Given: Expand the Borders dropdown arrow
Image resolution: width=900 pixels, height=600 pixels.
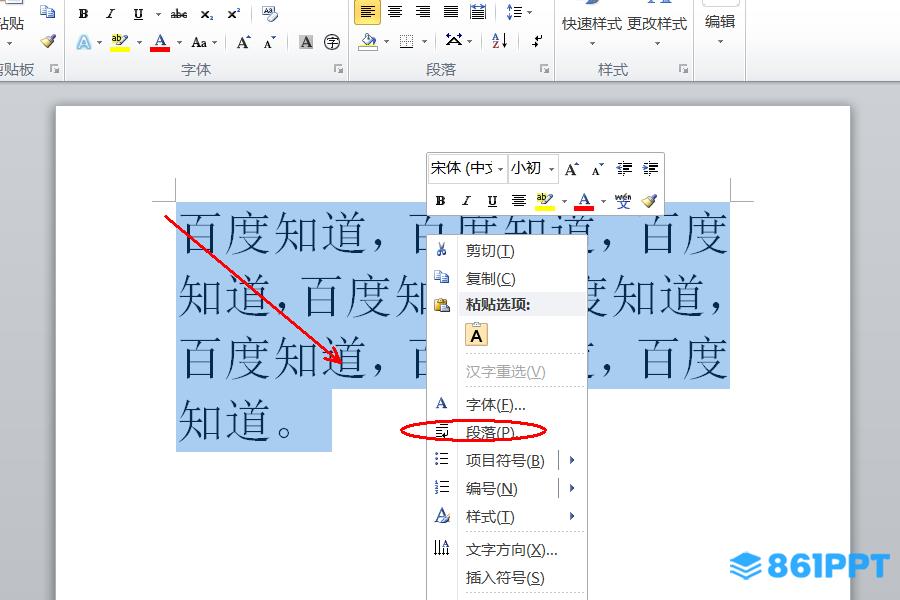Looking at the screenshot, I should [425, 41].
